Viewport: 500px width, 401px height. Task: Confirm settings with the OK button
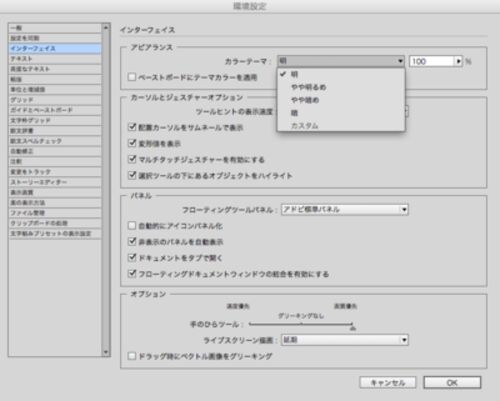point(452,383)
